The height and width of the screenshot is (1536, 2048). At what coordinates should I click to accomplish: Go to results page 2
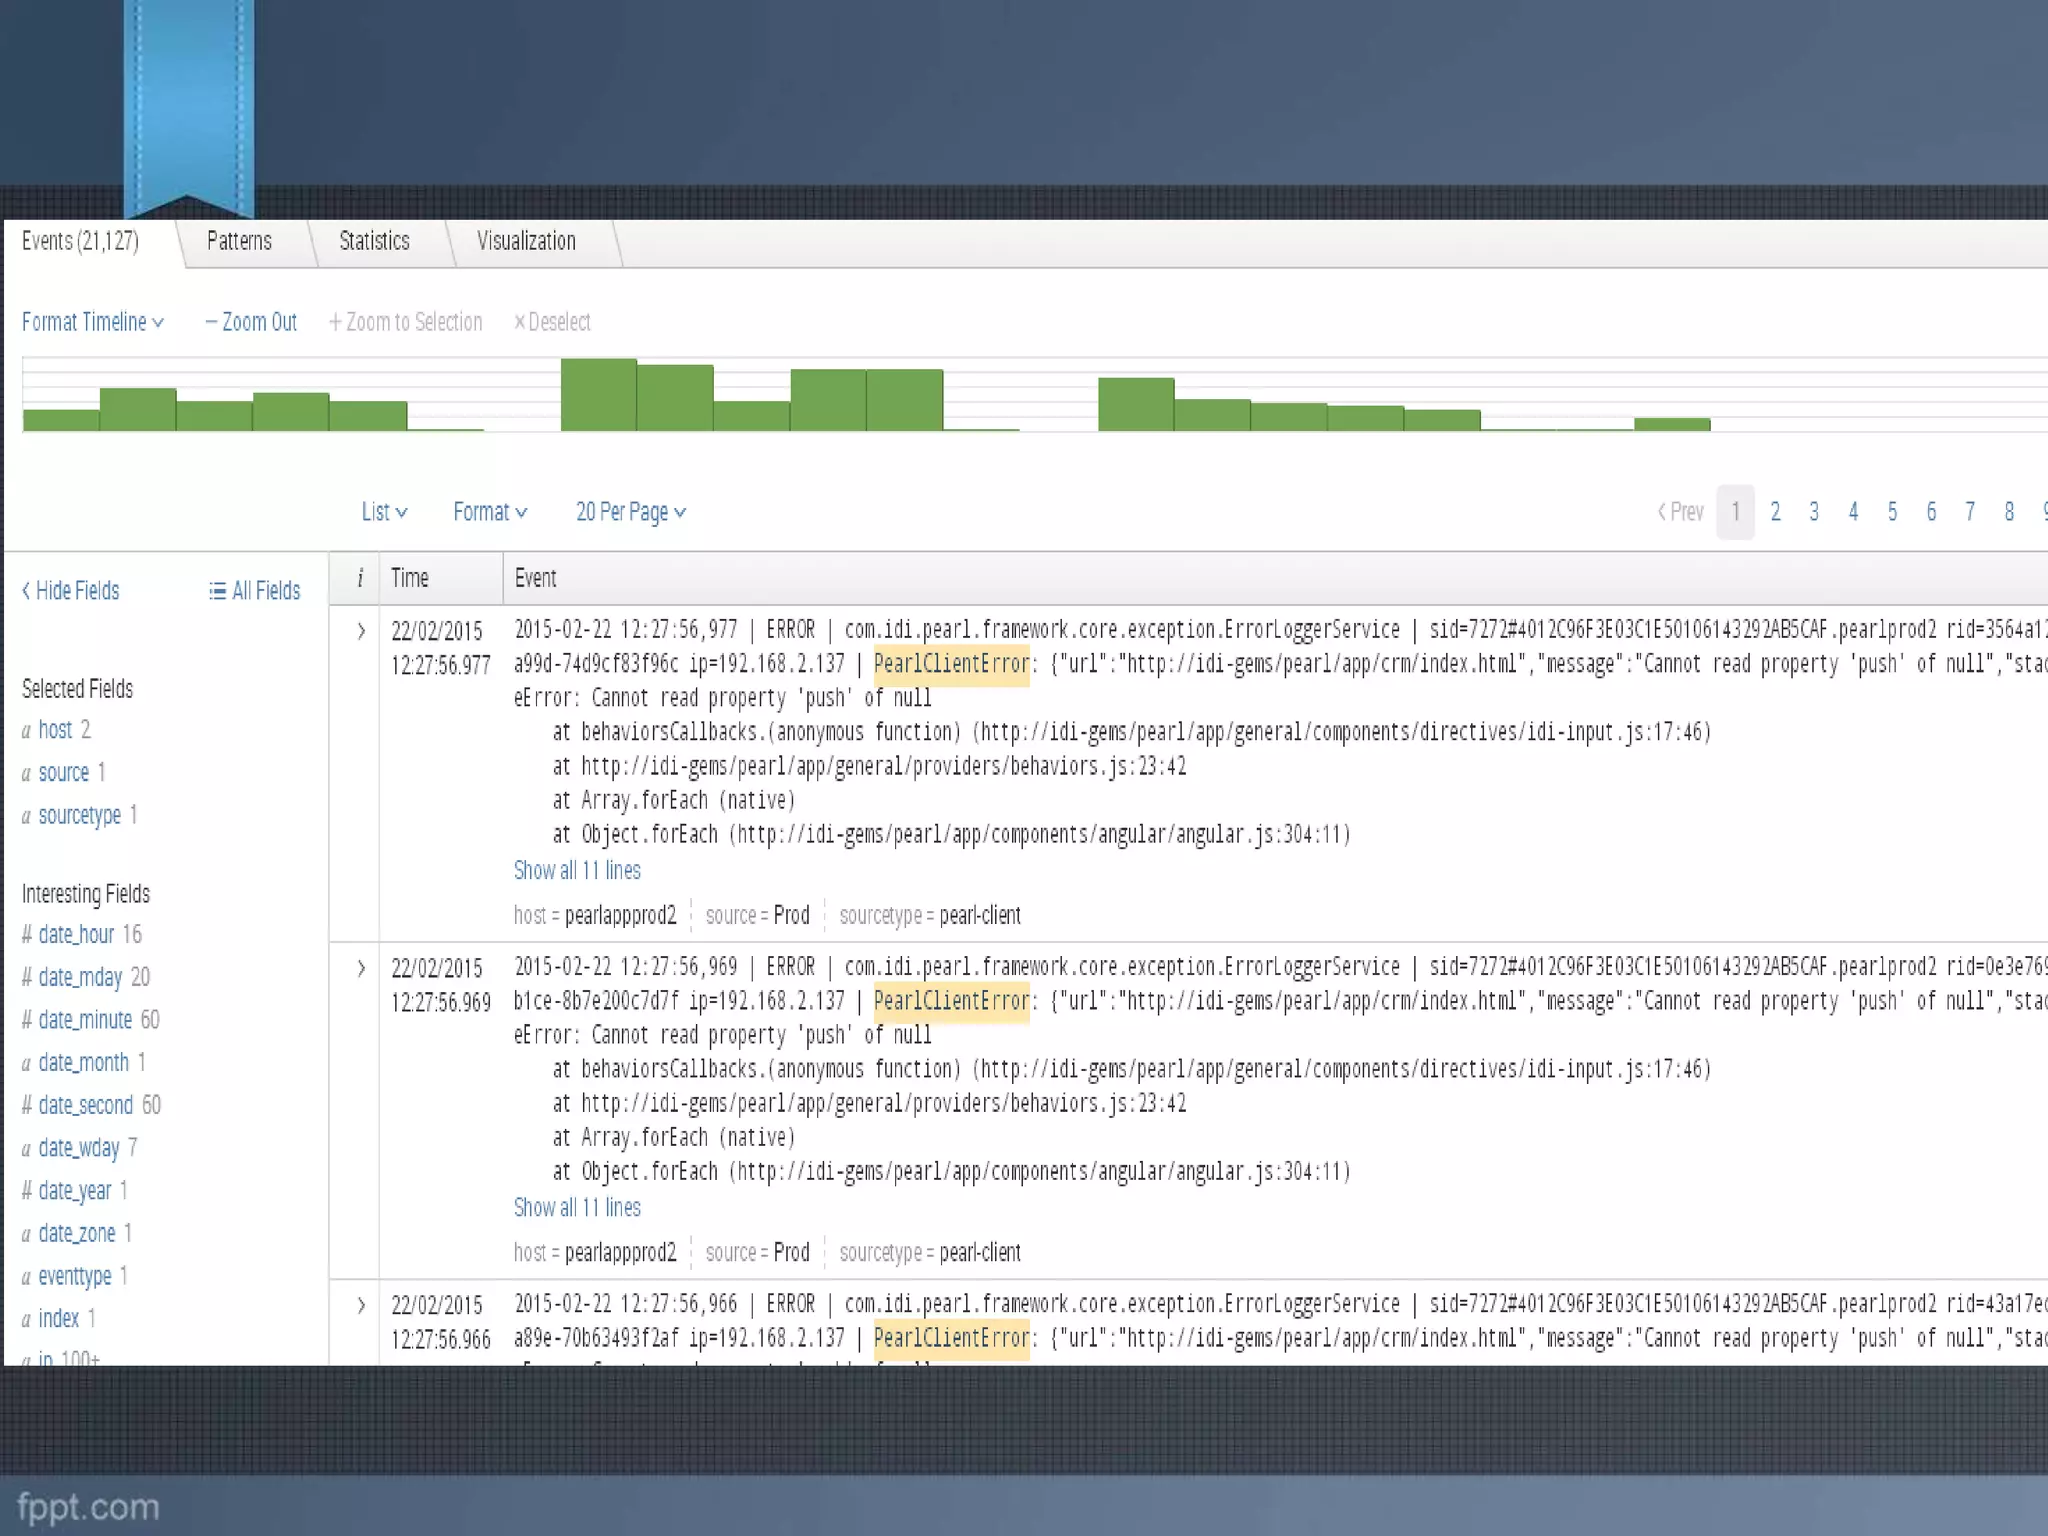tap(1775, 512)
